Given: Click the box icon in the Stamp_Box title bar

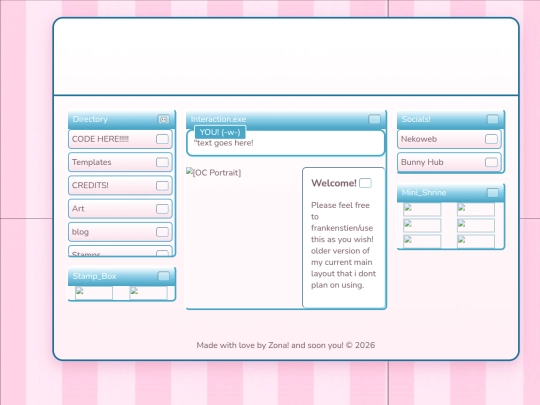Looking at the screenshot, I should (164, 276).
